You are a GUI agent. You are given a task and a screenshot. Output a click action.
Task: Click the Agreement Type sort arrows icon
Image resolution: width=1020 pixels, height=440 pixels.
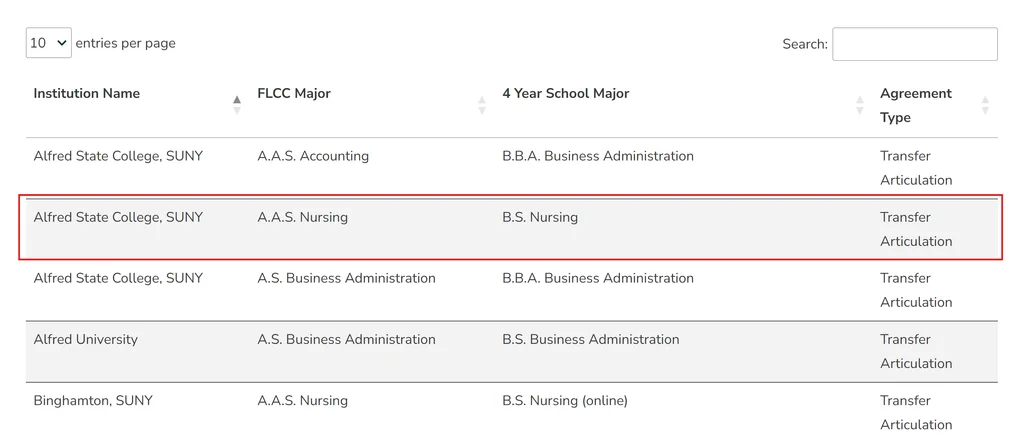[x=985, y=105]
